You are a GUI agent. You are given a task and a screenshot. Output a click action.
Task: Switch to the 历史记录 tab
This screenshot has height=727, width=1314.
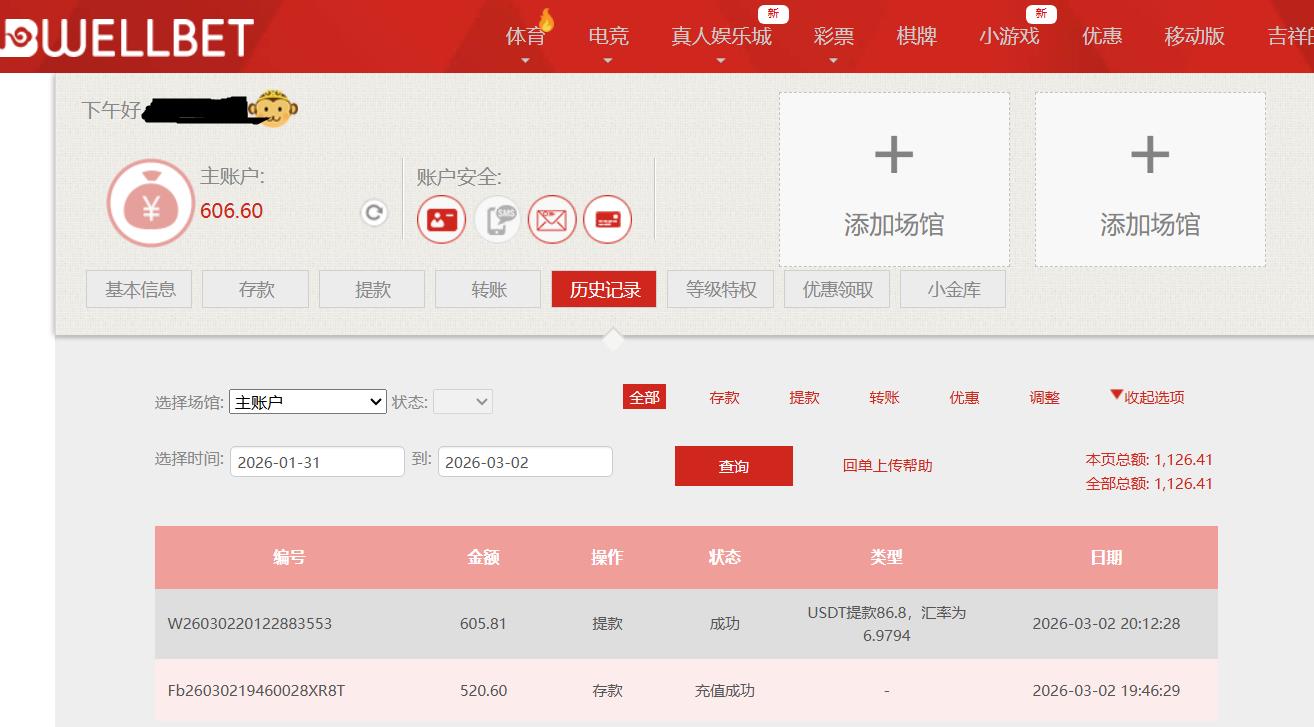603,288
